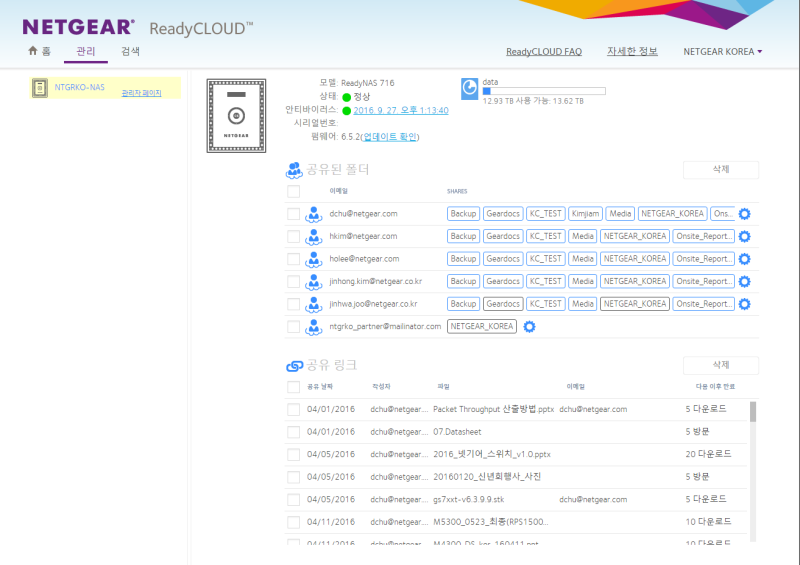Click the NTGRKO-NAS device icon in sidebar
The width and height of the screenshot is (800, 565).
coord(40,88)
